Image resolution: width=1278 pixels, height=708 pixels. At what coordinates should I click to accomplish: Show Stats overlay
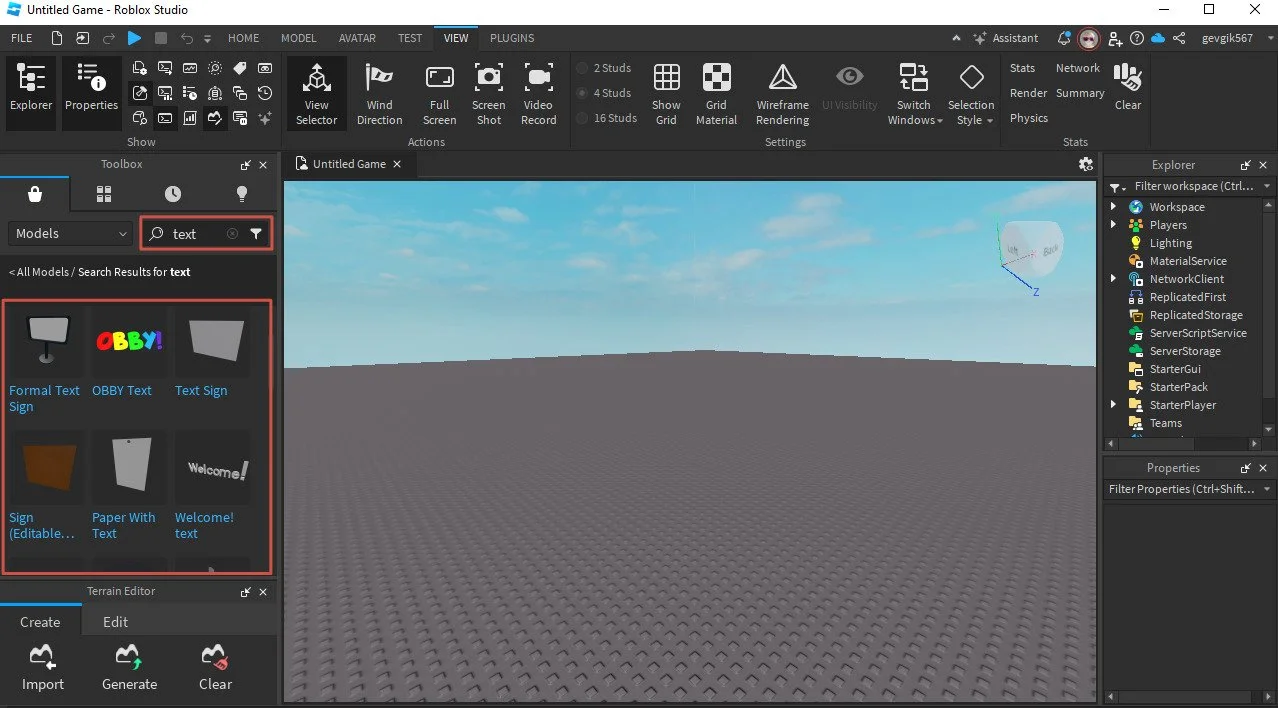tap(1022, 68)
